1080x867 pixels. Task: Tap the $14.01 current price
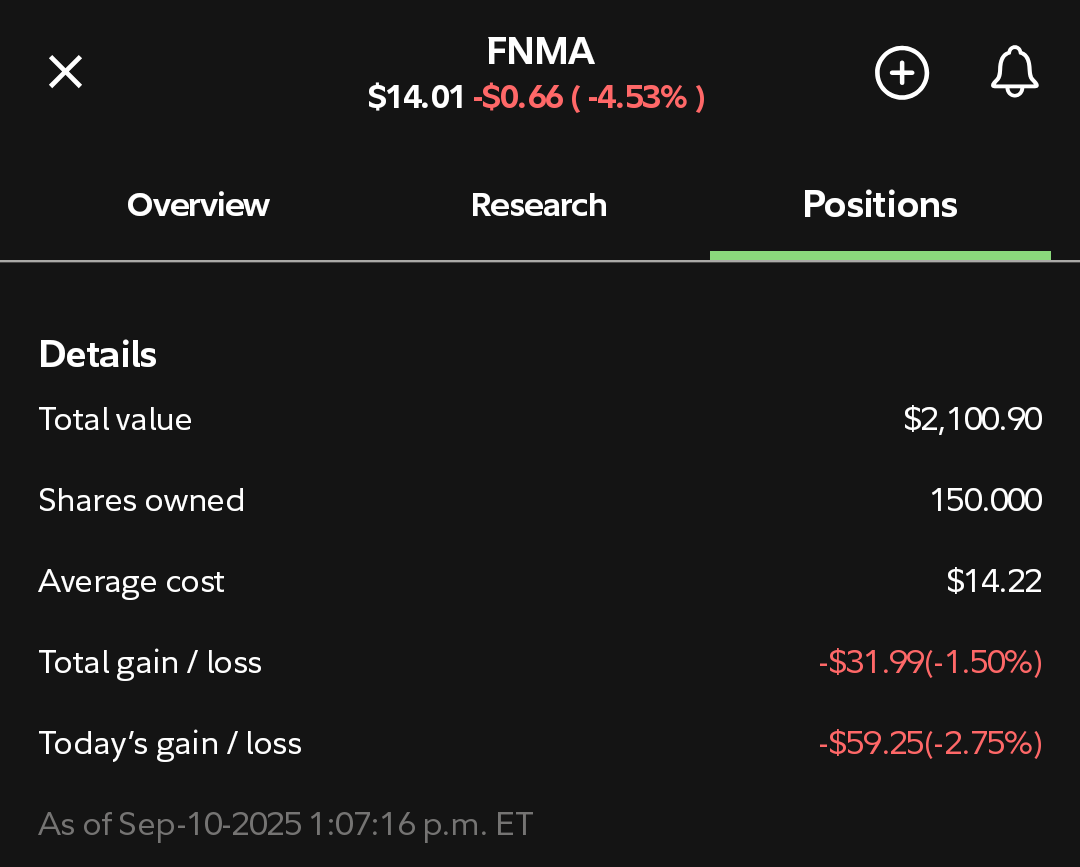pos(416,96)
